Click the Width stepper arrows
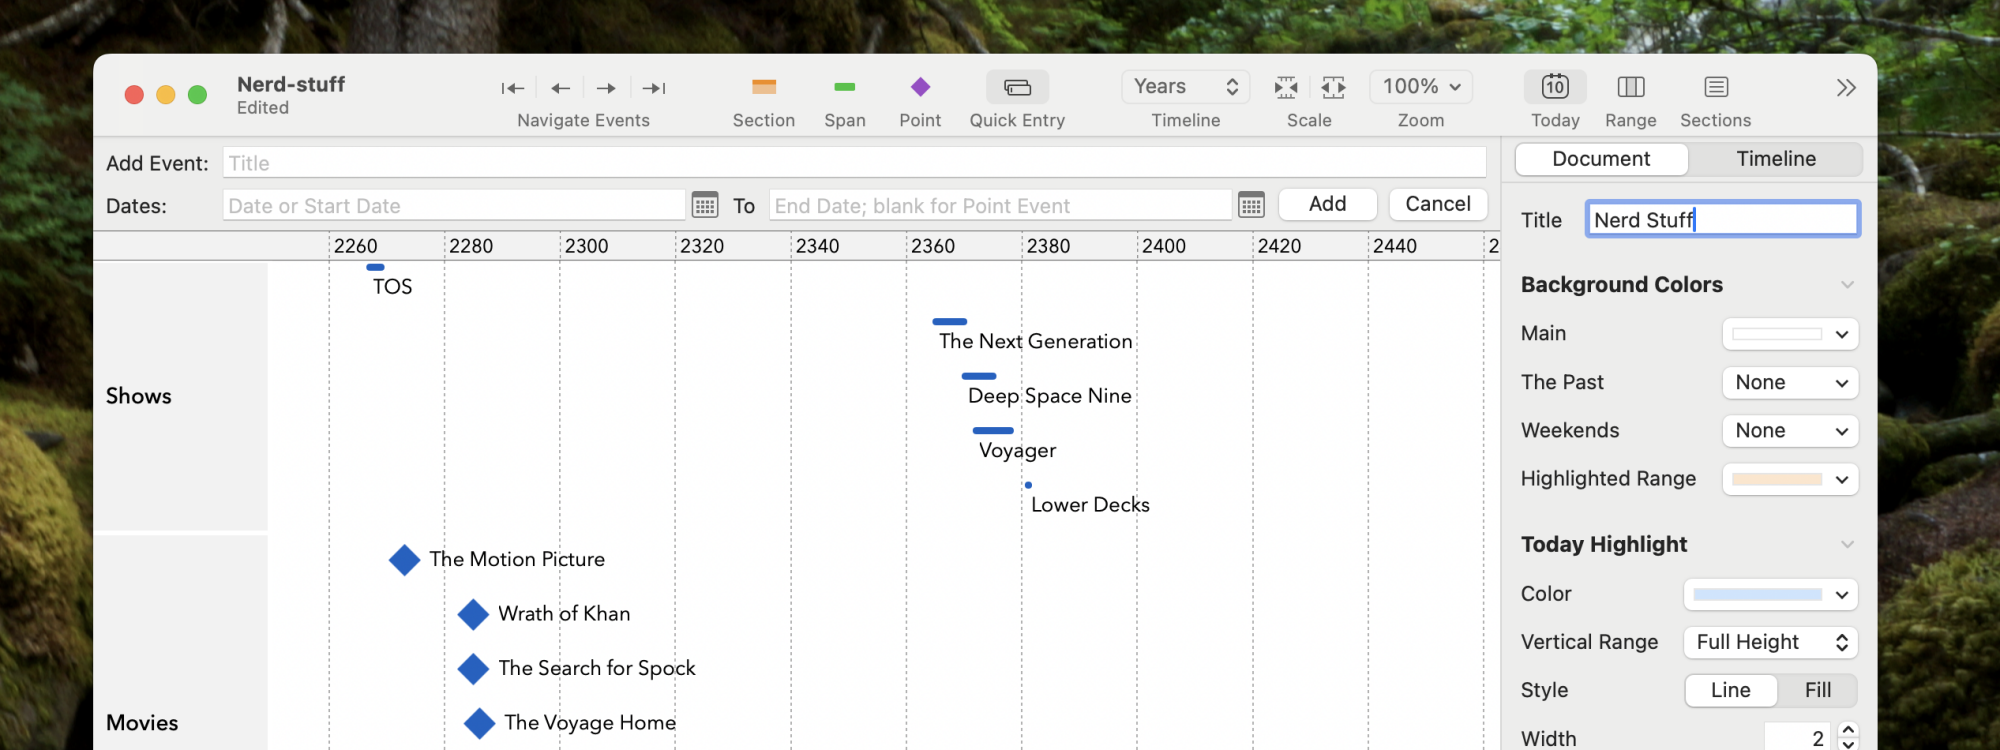The width and height of the screenshot is (2000, 750). (x=1848, y=738)
